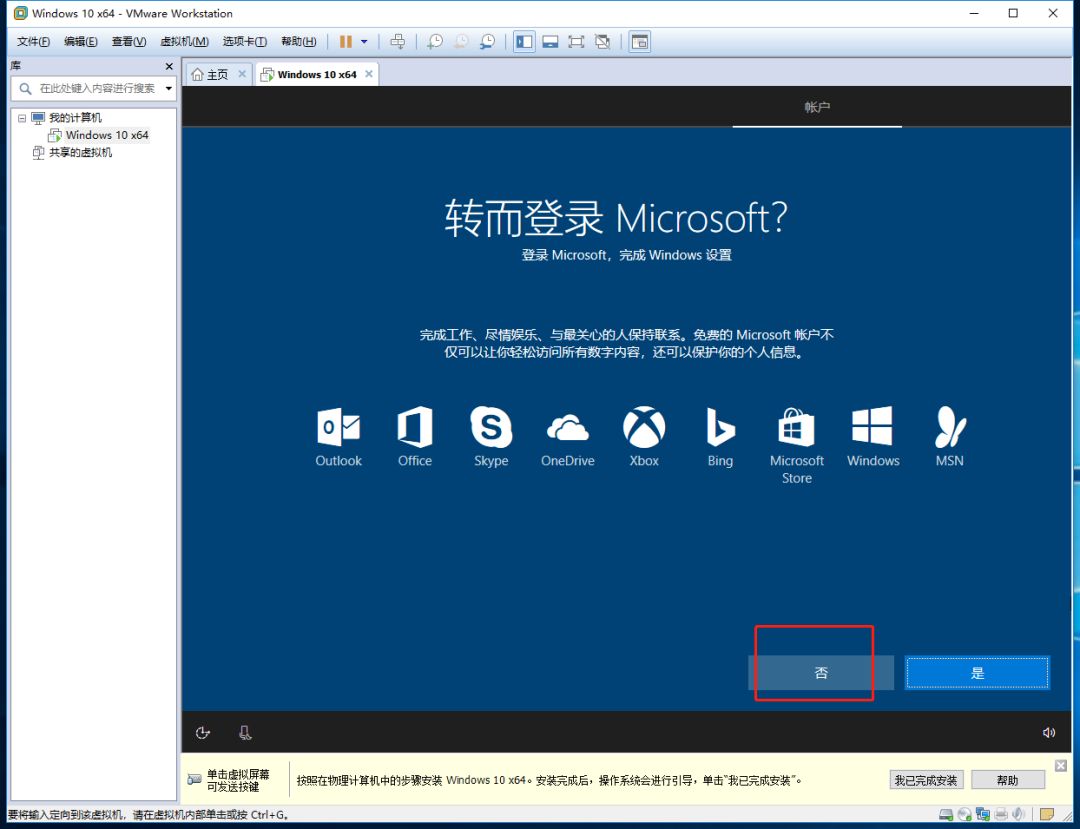
Task: Click the library search input field
Action: [x=93, y=88]
